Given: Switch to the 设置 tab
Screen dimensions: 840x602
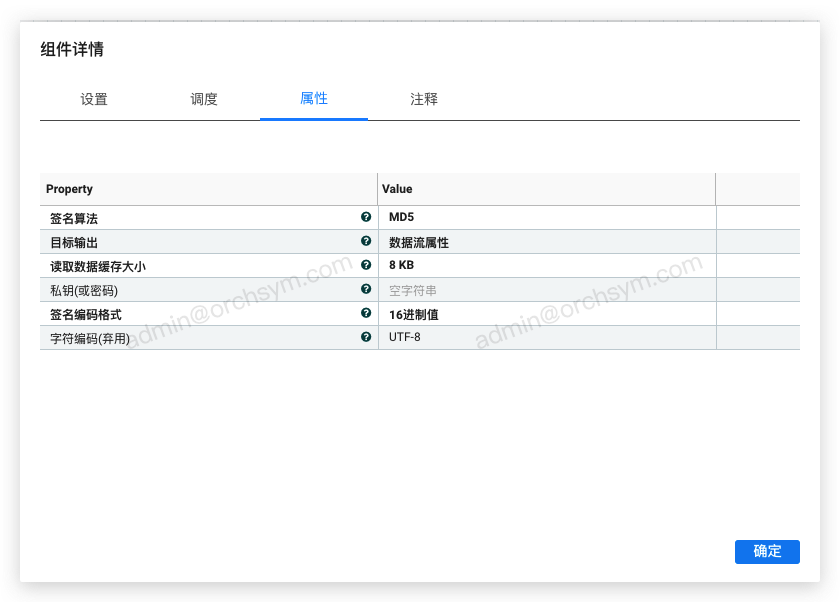Looking at the screenshot, I should click(94, 99).
